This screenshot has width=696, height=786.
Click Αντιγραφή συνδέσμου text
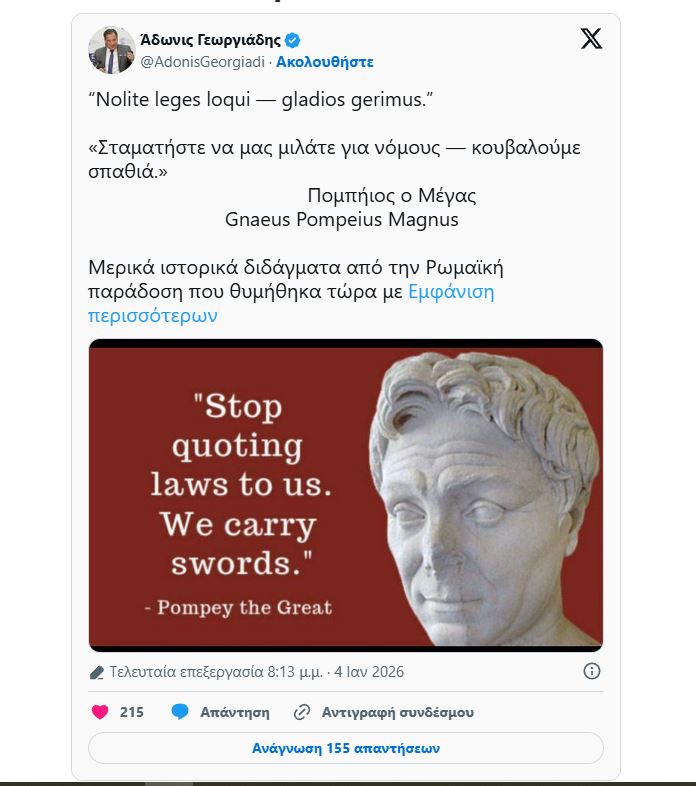click(x=398, y=712)
